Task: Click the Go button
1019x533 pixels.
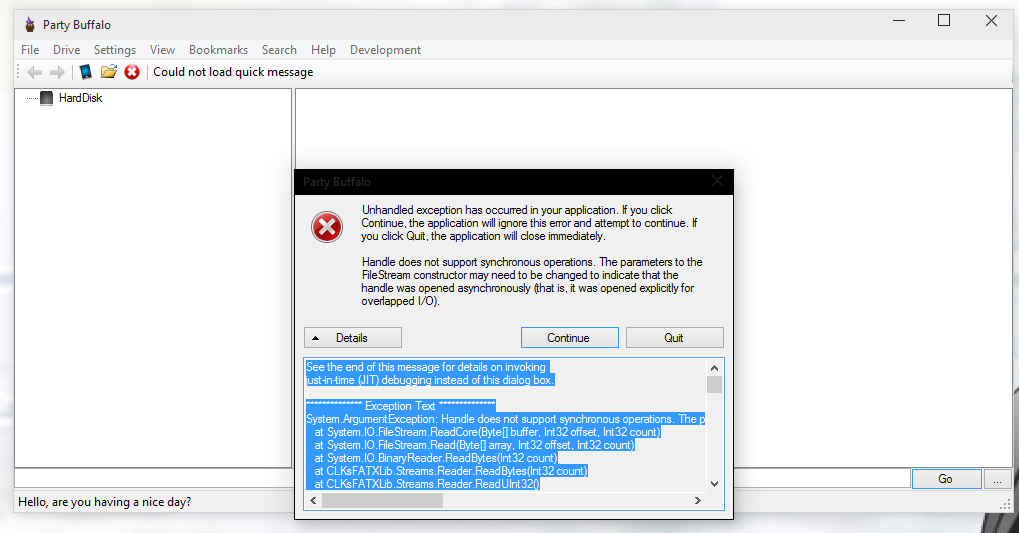Action: point(945,479)
